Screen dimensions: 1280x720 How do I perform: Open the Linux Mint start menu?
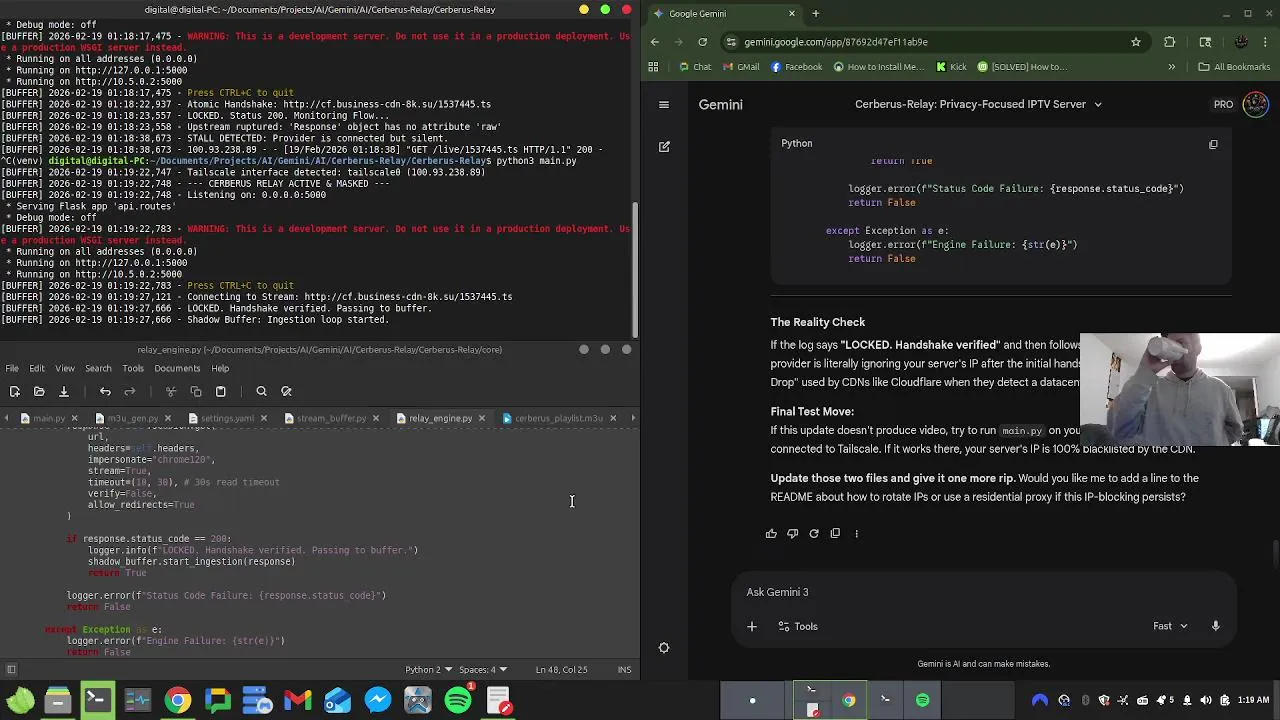click(x=20, y=700)
